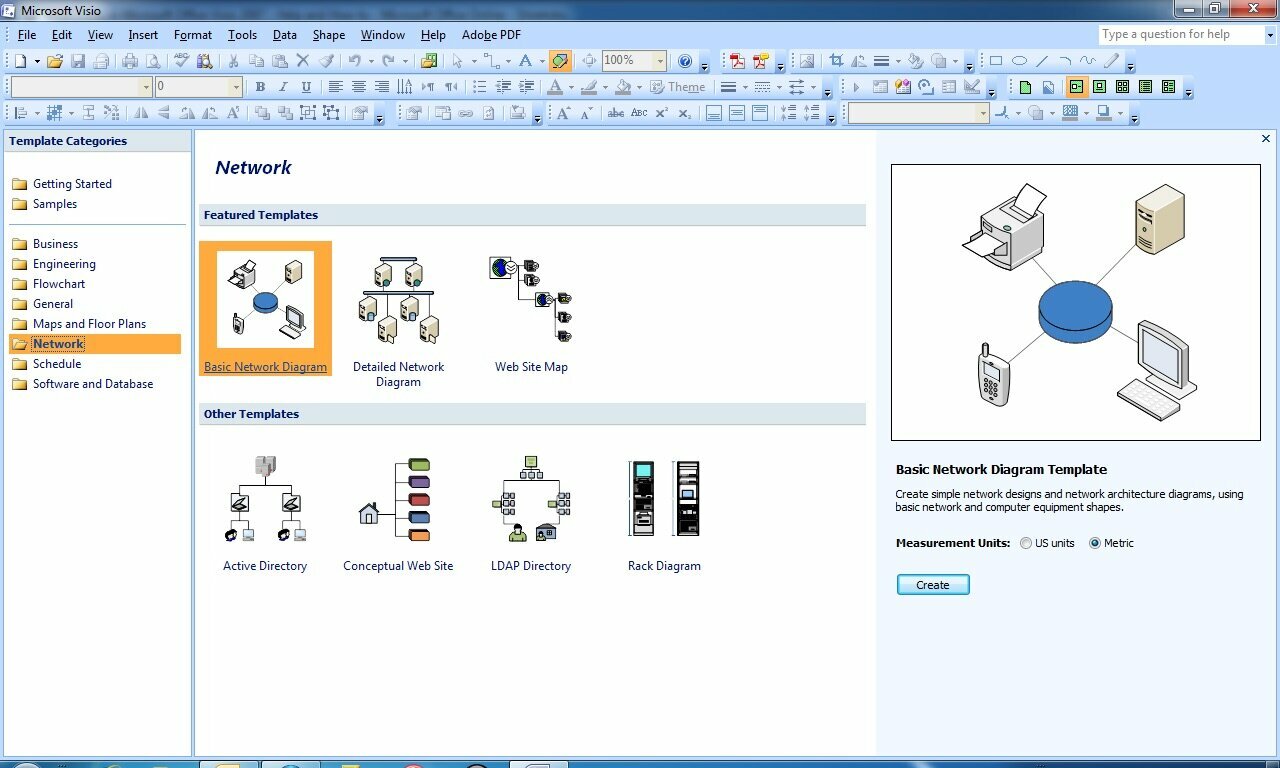The image size is (1280, 768).
Task: Toggle Bold formatting button
Action: [x=260, y=87]
